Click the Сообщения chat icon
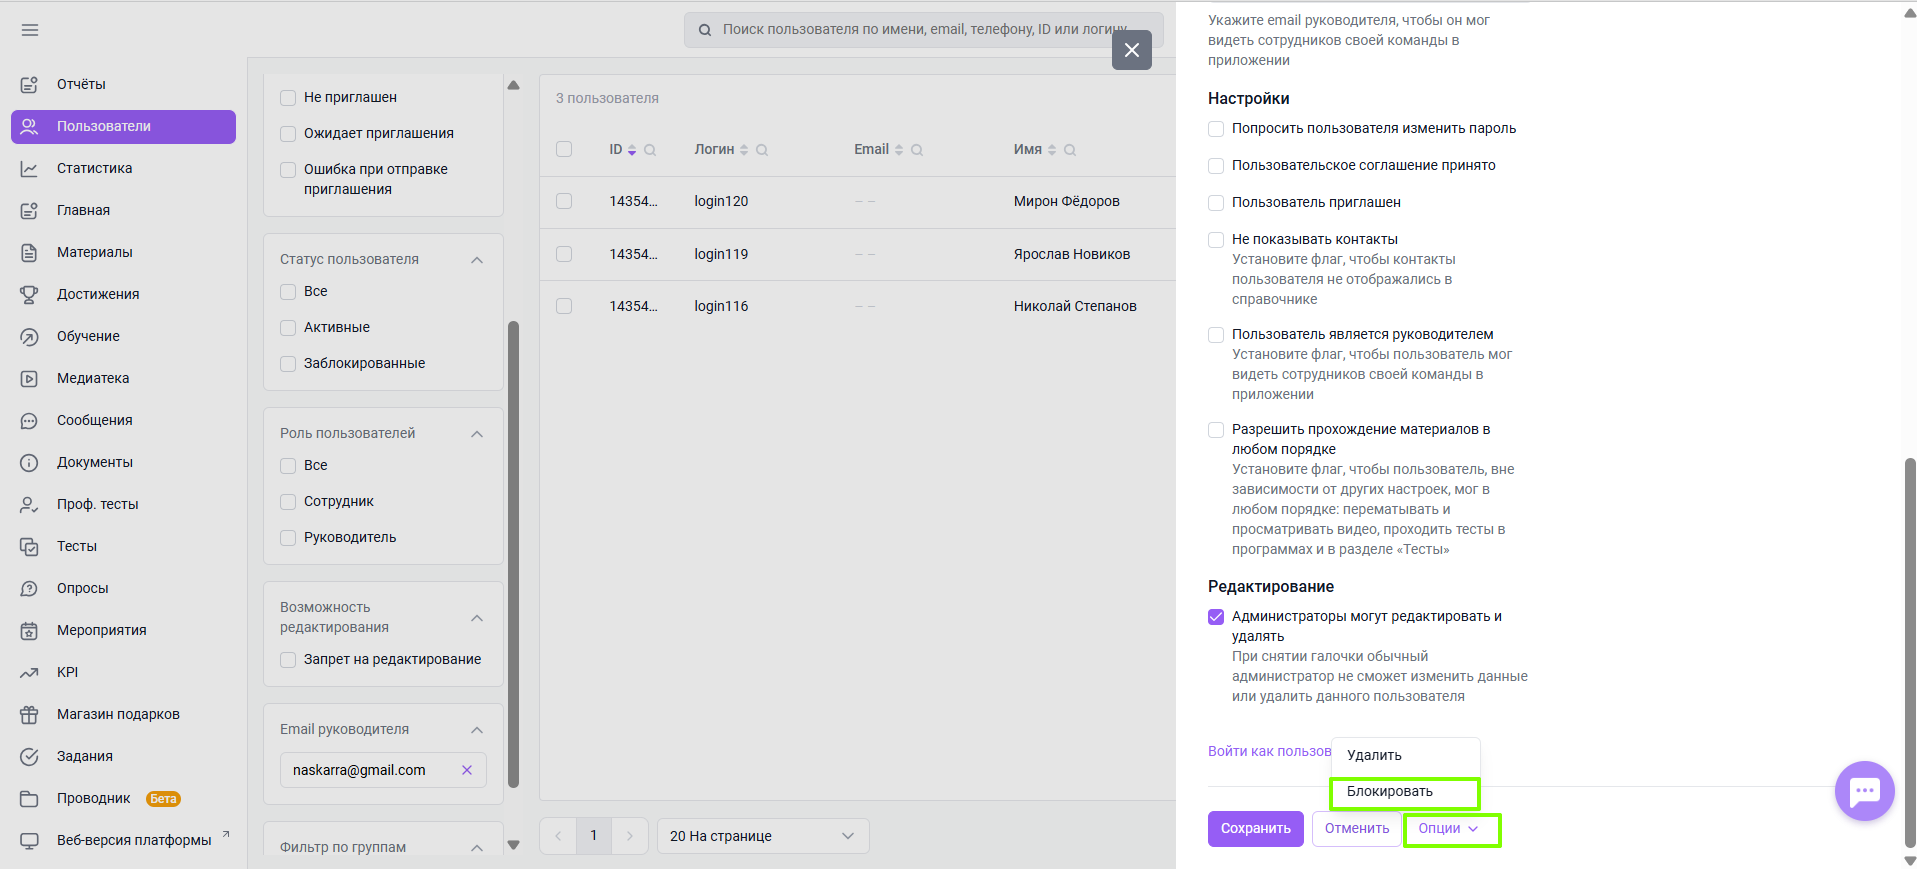The width and height of the screenshot is (1917, 869). (29, 421)
